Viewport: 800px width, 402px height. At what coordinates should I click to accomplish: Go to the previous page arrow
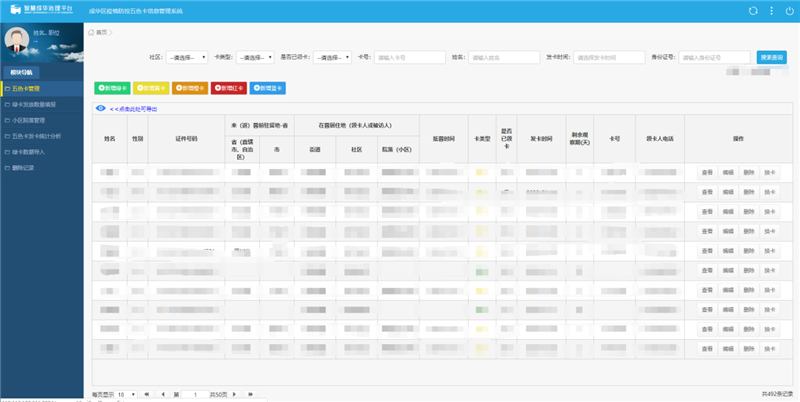tap(162, 395)
